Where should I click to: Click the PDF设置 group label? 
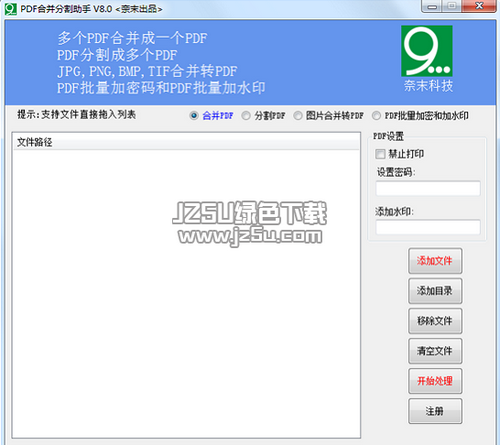pos(388,136)
